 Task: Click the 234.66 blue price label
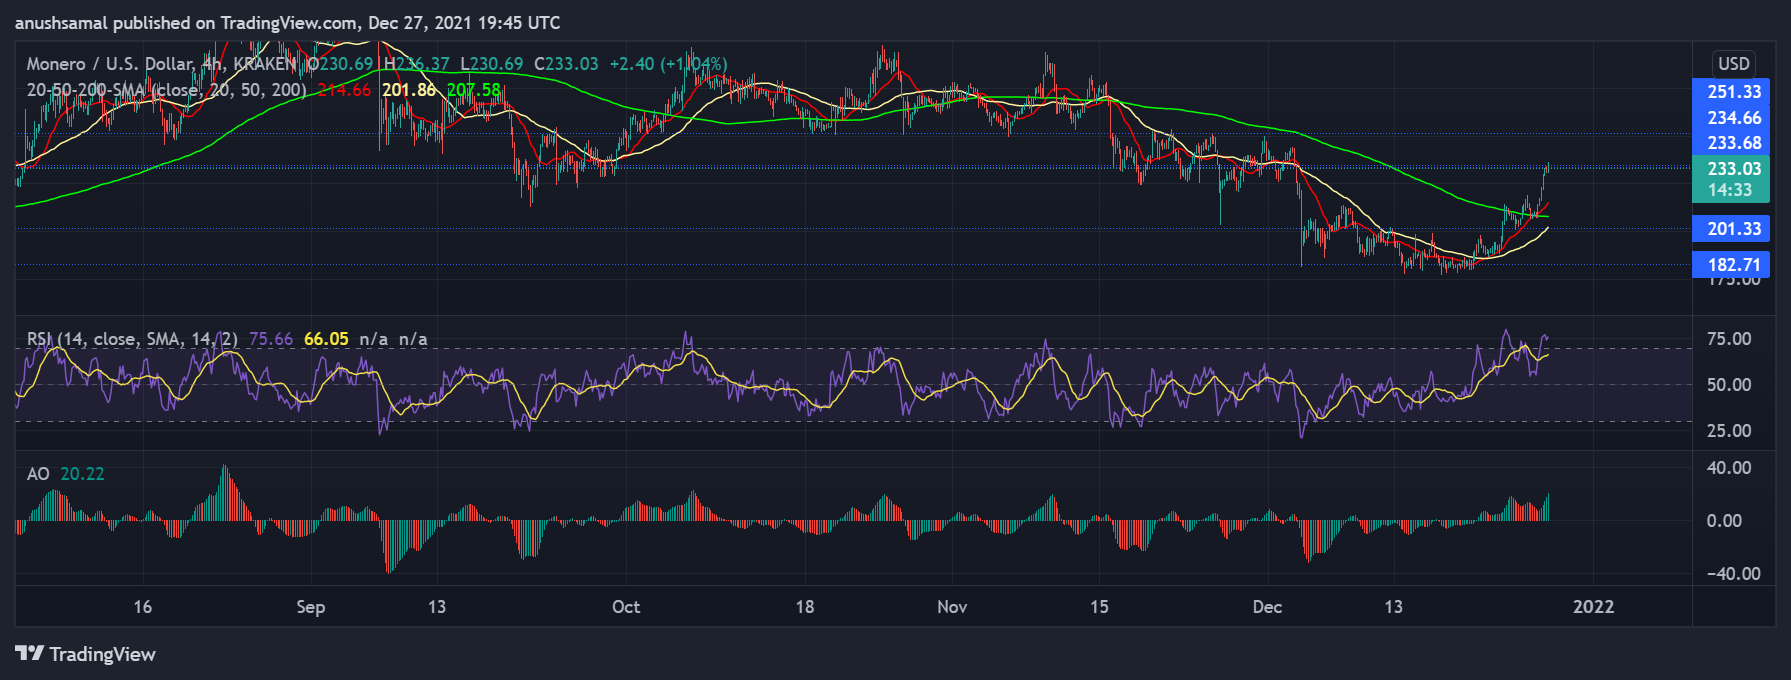tap(1733, 118)
